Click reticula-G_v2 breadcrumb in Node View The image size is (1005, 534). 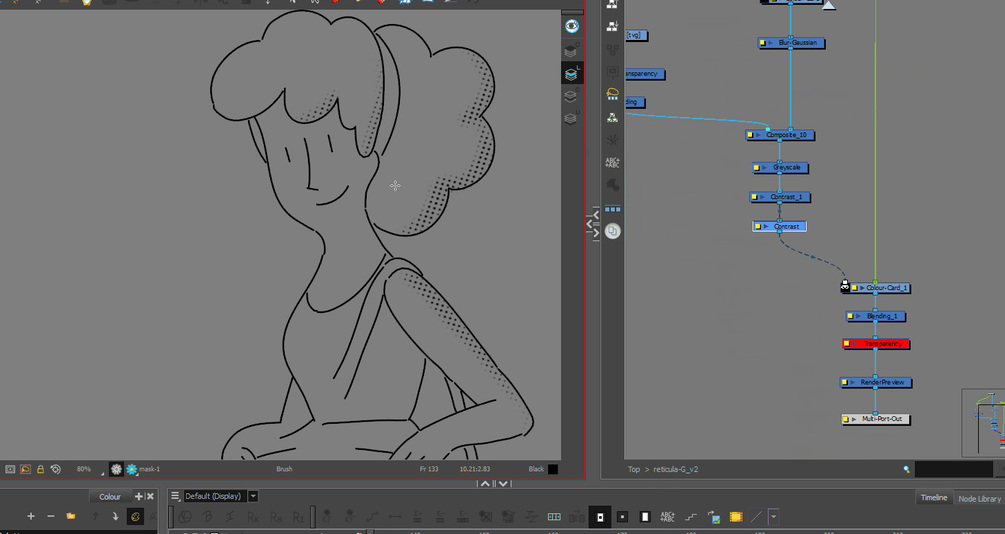pyautogui.click(x=676, y=469)
